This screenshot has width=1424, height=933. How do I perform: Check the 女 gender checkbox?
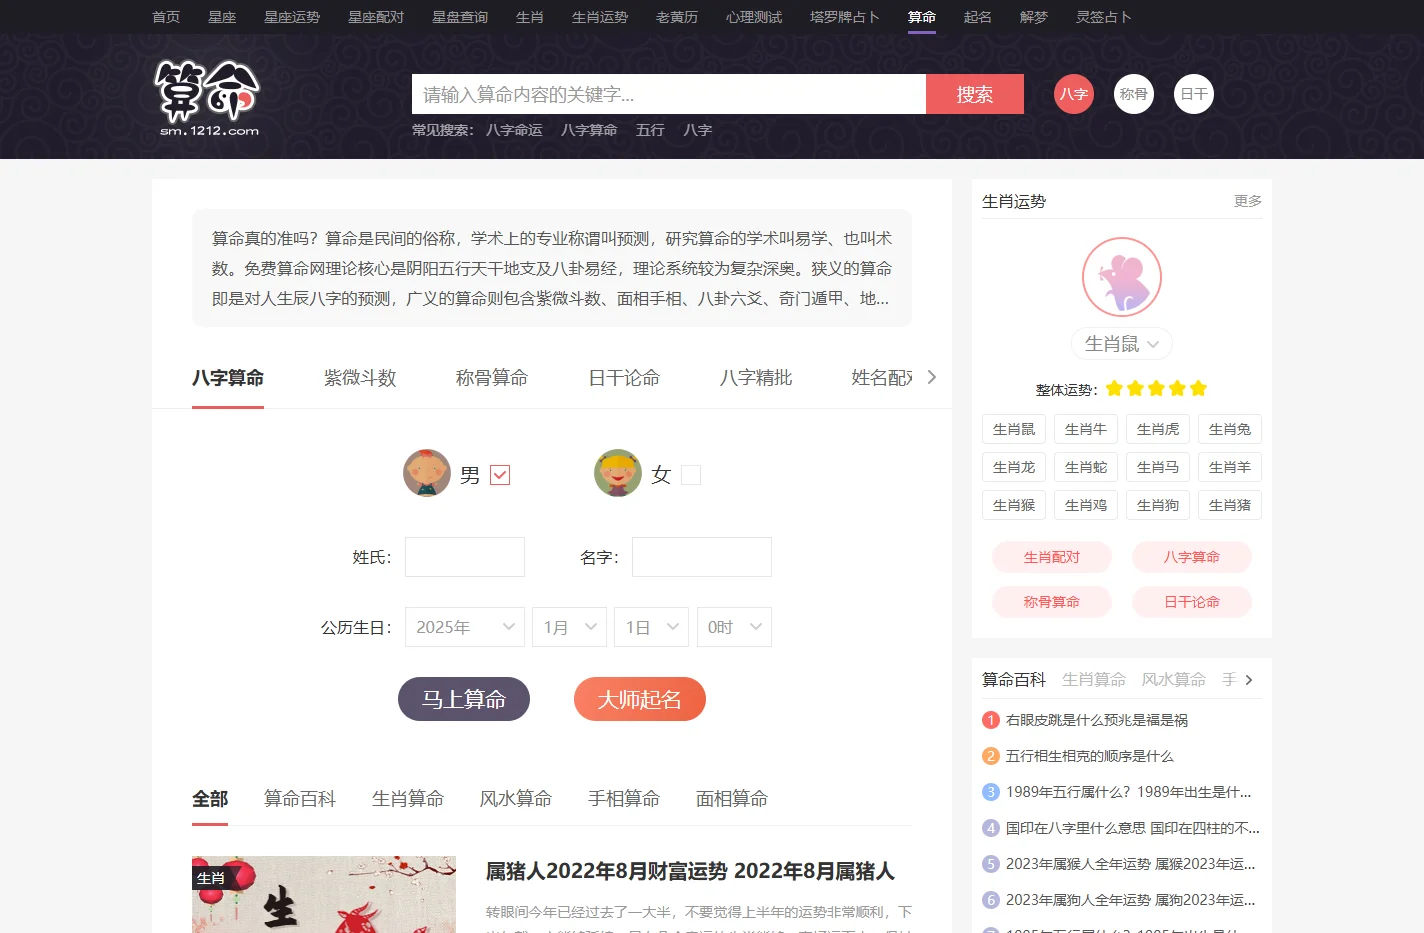click(x=691, y=475)
